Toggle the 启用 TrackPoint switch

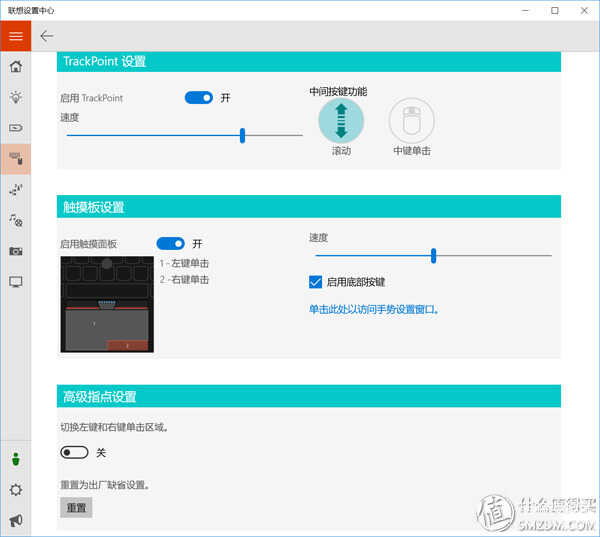199,98
